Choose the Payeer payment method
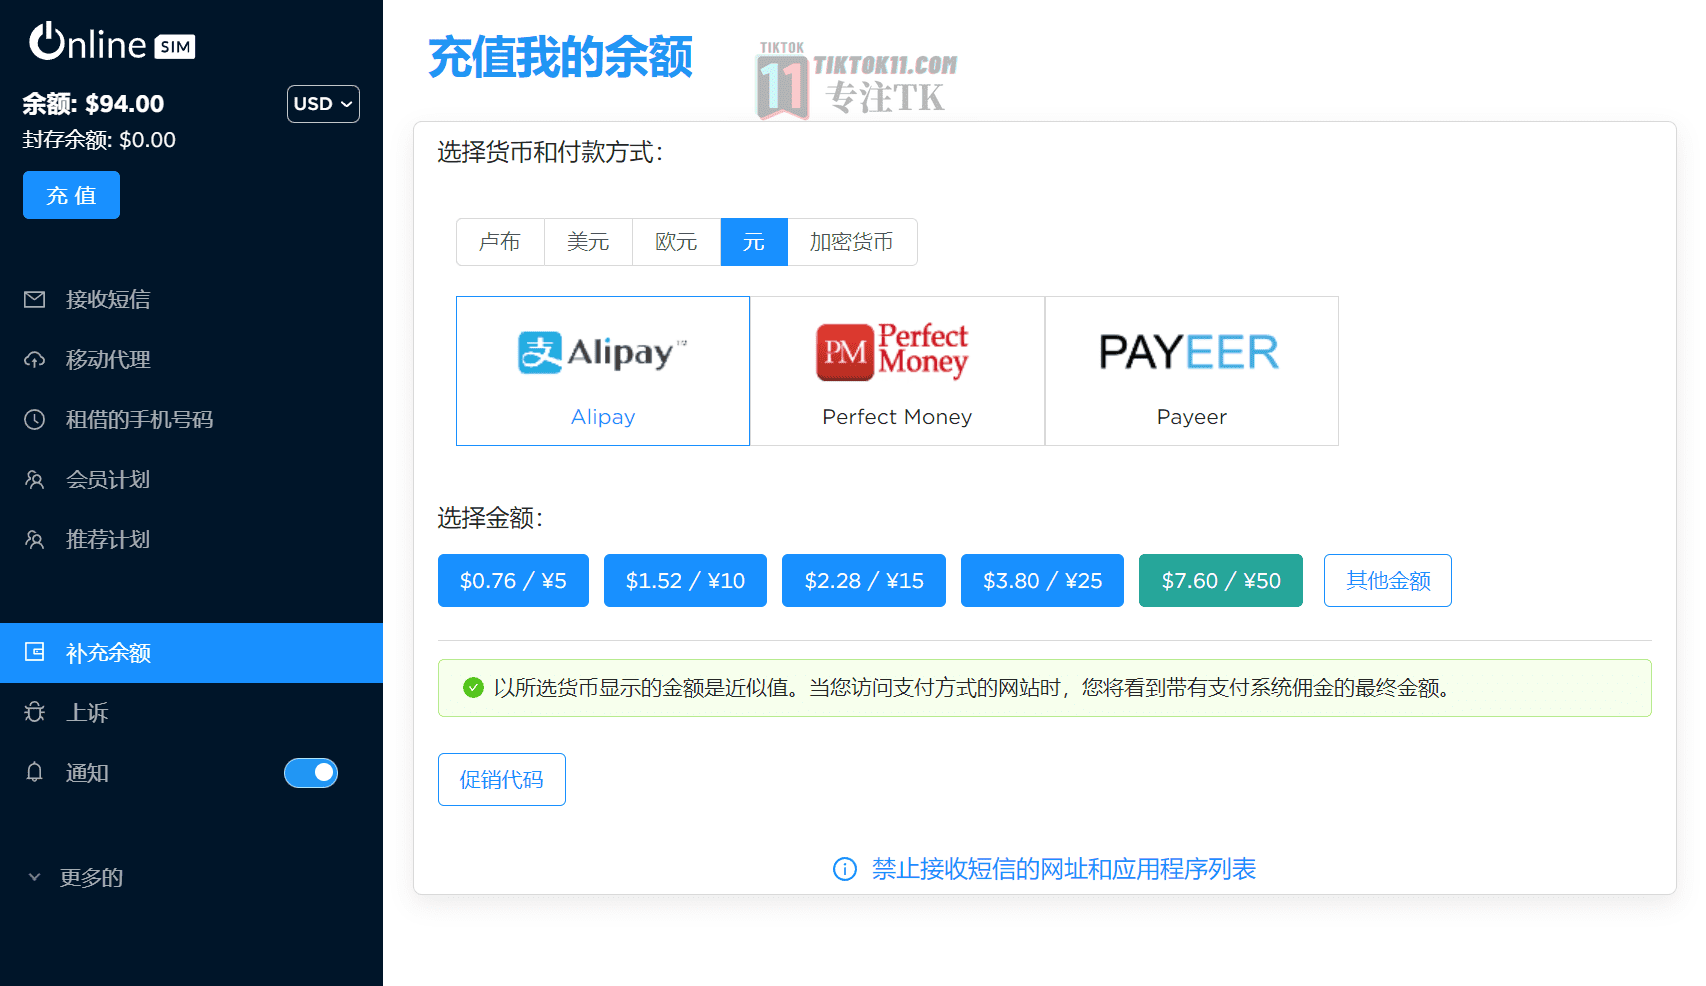 (1191, 371)
